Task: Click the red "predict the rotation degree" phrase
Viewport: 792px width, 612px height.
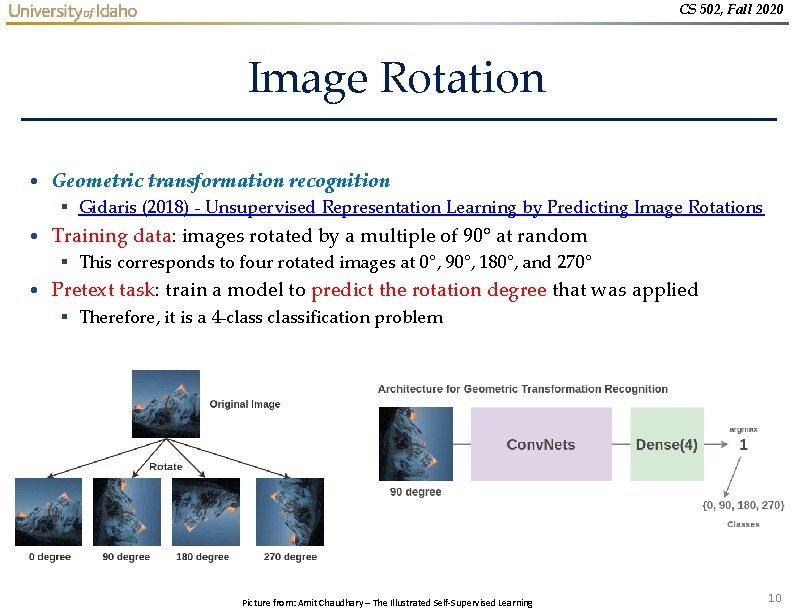Action: click(429, 290)
